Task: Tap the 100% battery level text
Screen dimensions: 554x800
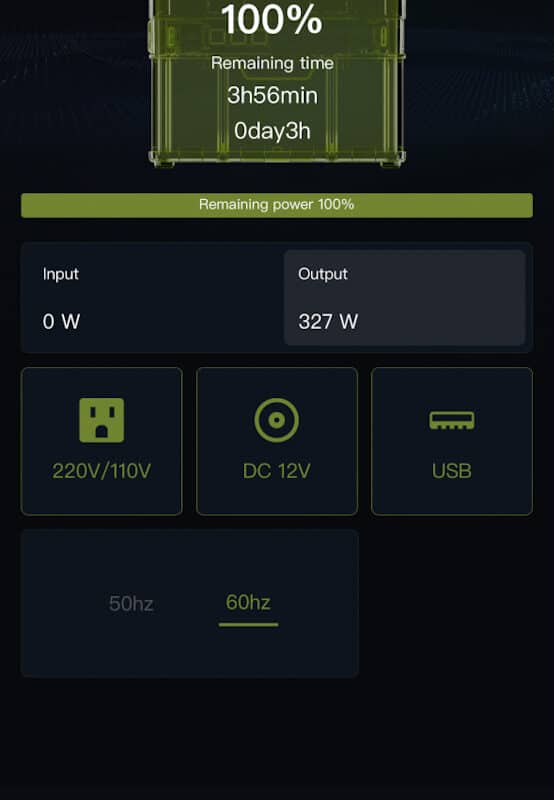Action: point(272,20)
